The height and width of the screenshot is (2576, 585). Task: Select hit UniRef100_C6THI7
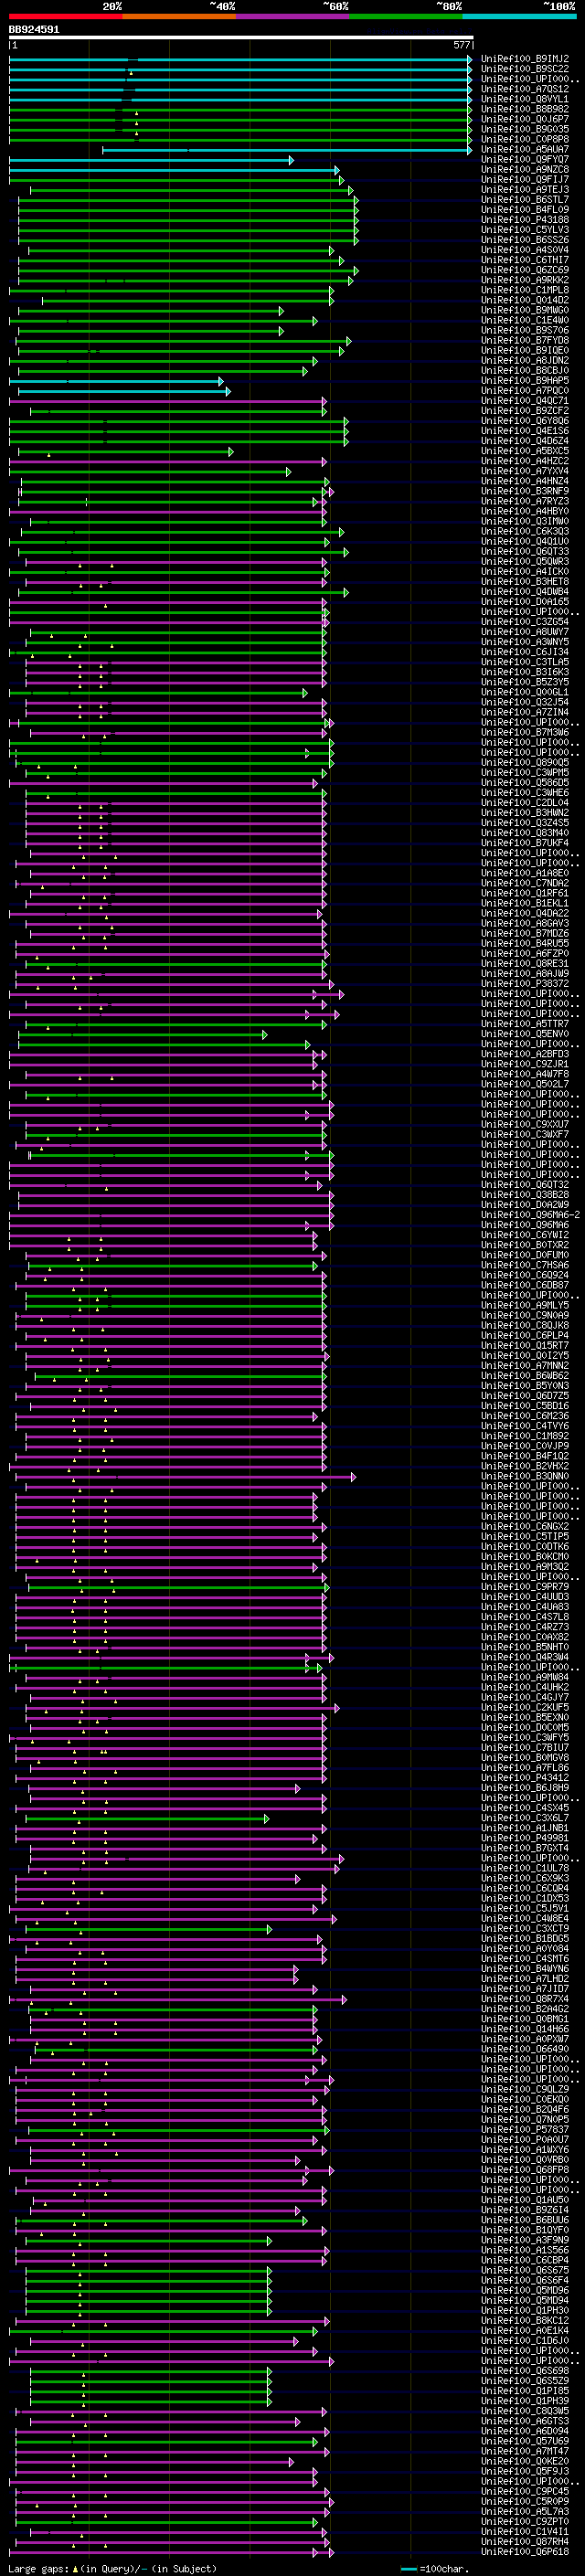pos(525,260)
